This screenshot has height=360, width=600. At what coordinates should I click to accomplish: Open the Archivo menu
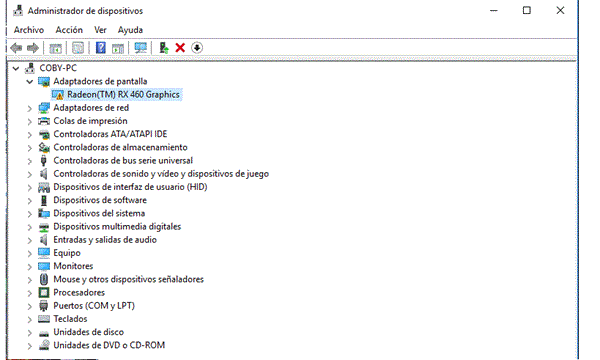29,30
